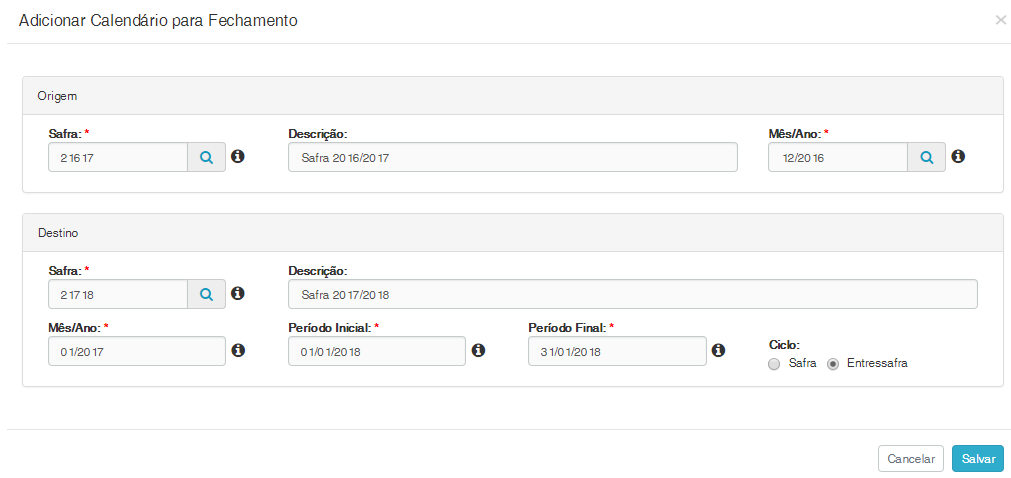
Task: Click search icon for Origem Safra
Action: click(206, 157)
